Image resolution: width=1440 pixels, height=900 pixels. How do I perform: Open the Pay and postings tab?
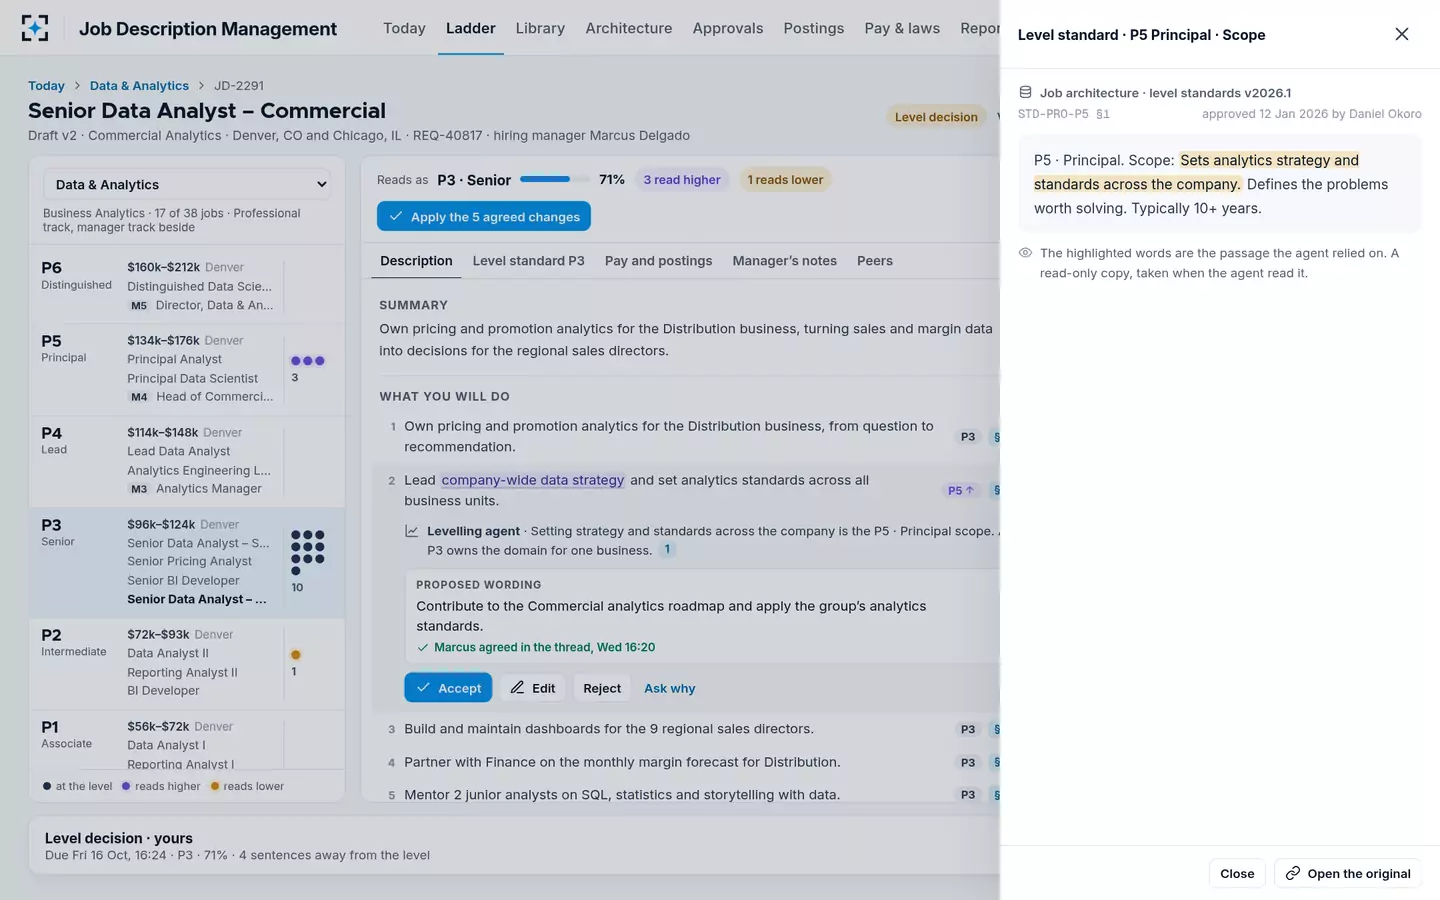659,261
